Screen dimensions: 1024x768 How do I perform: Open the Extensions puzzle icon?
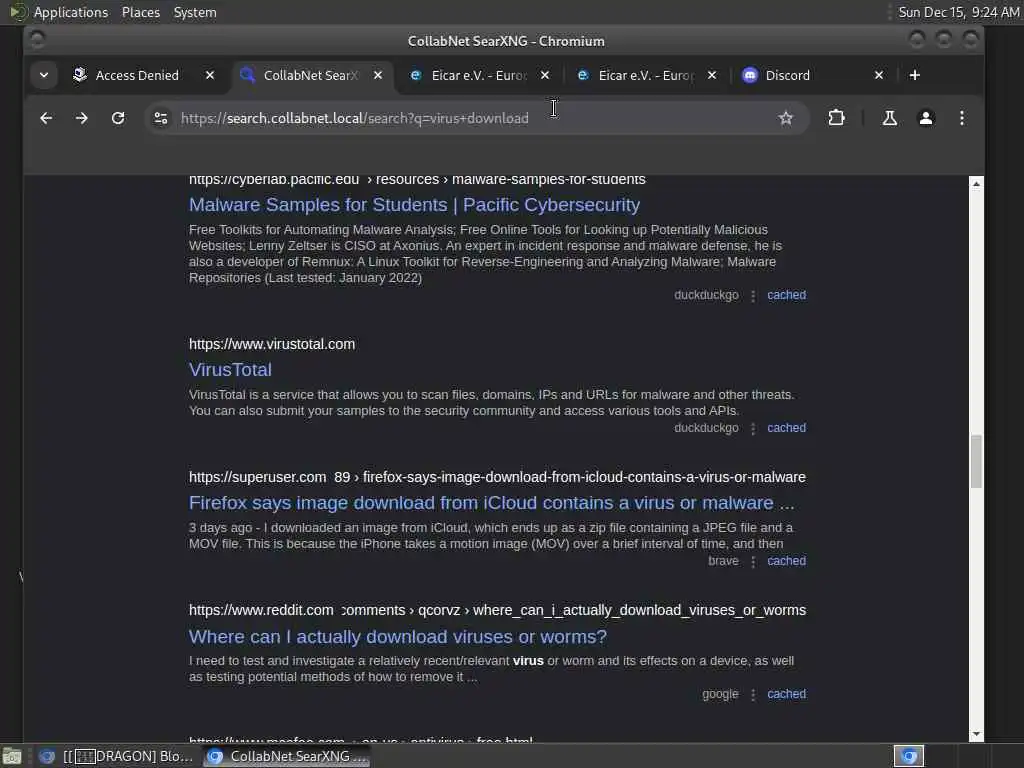[836, 118]
